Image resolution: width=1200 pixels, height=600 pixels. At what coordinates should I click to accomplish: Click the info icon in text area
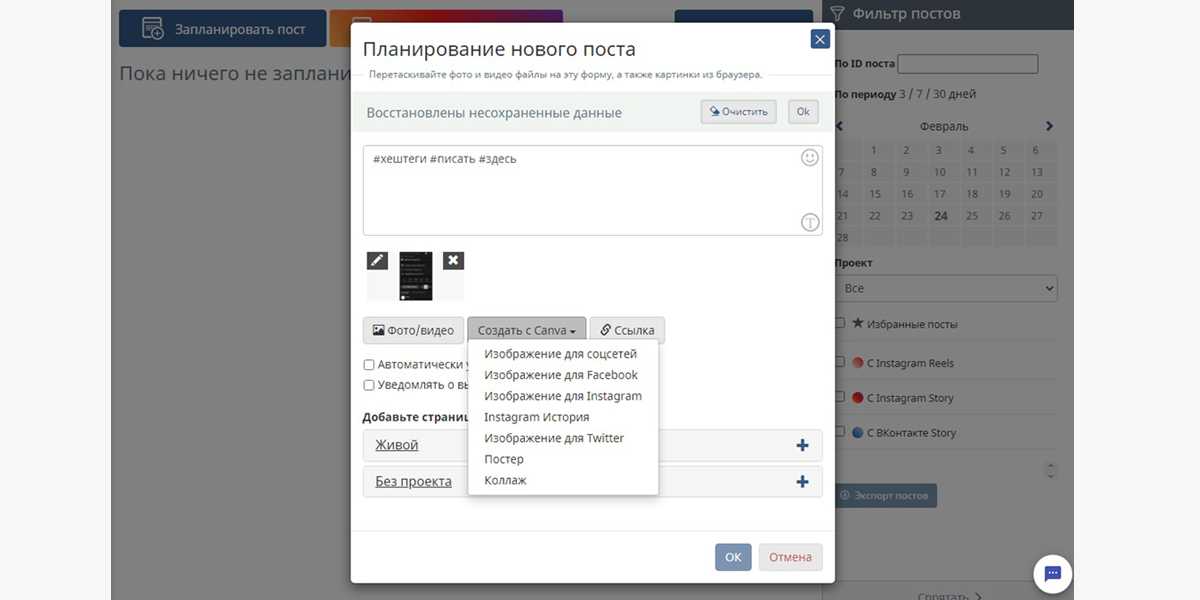[x=810, y=223]
